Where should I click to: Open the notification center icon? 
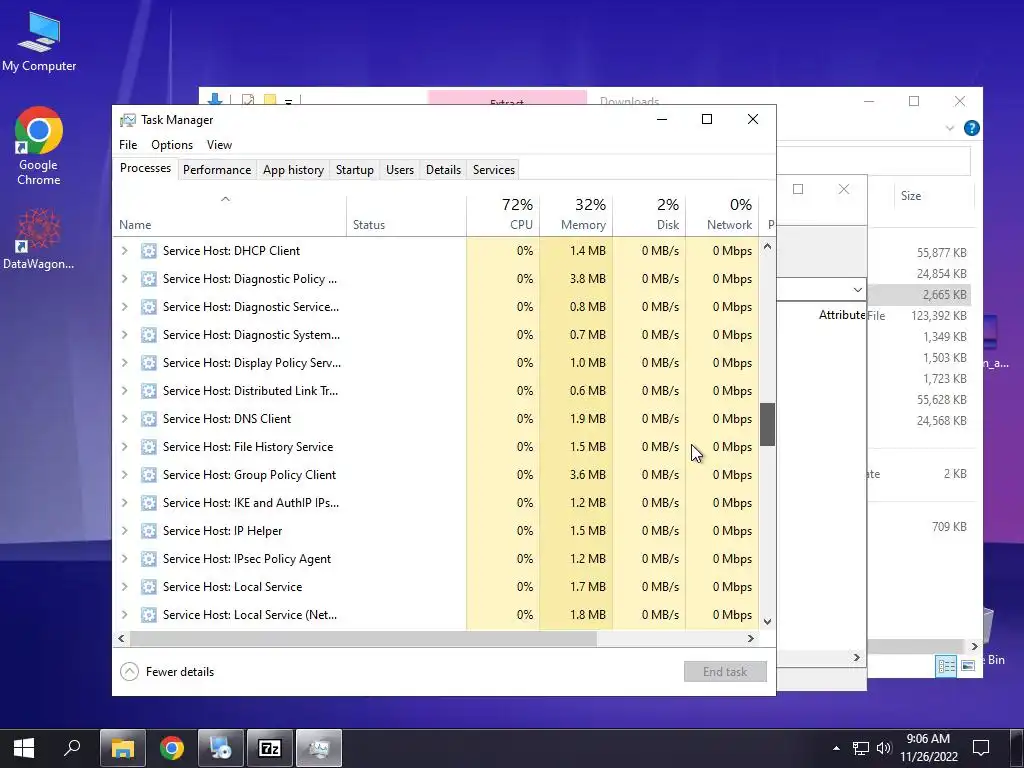coord(981,748)
